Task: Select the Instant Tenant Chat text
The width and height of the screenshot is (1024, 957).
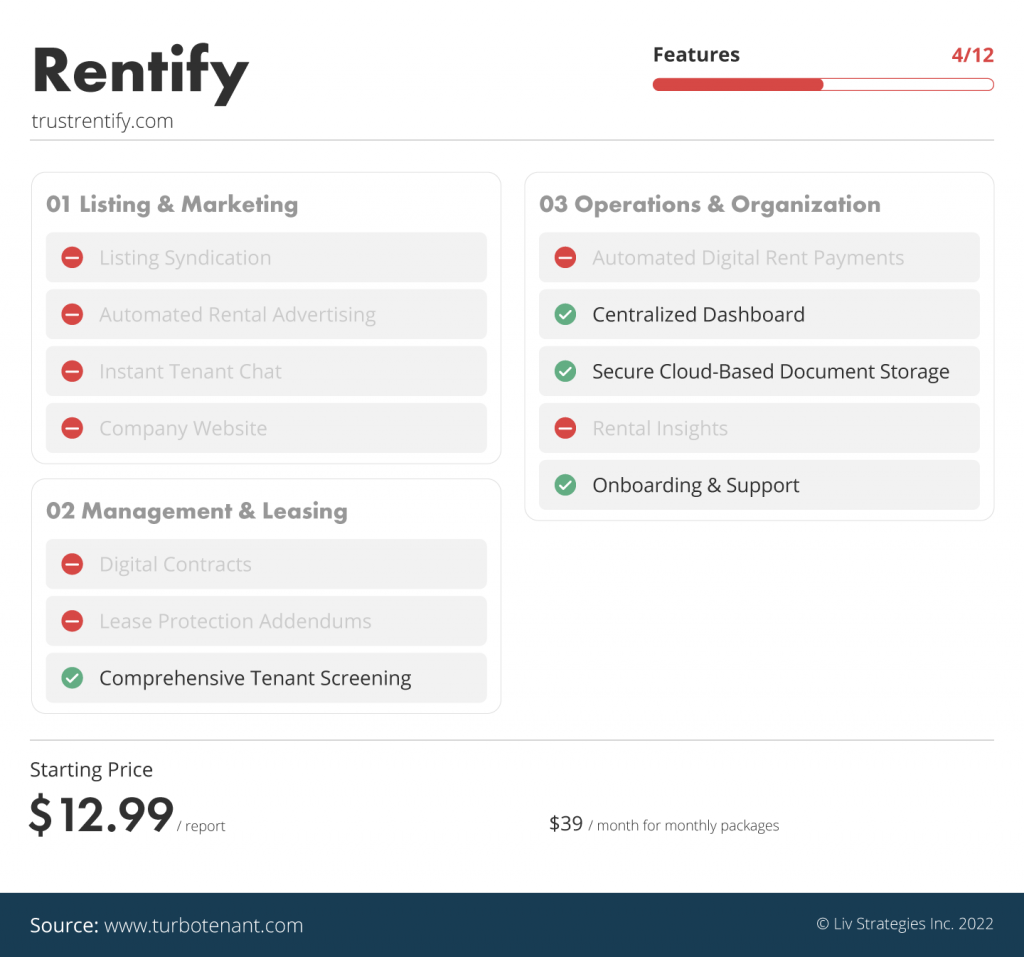Action: click(x=190, y=371)
